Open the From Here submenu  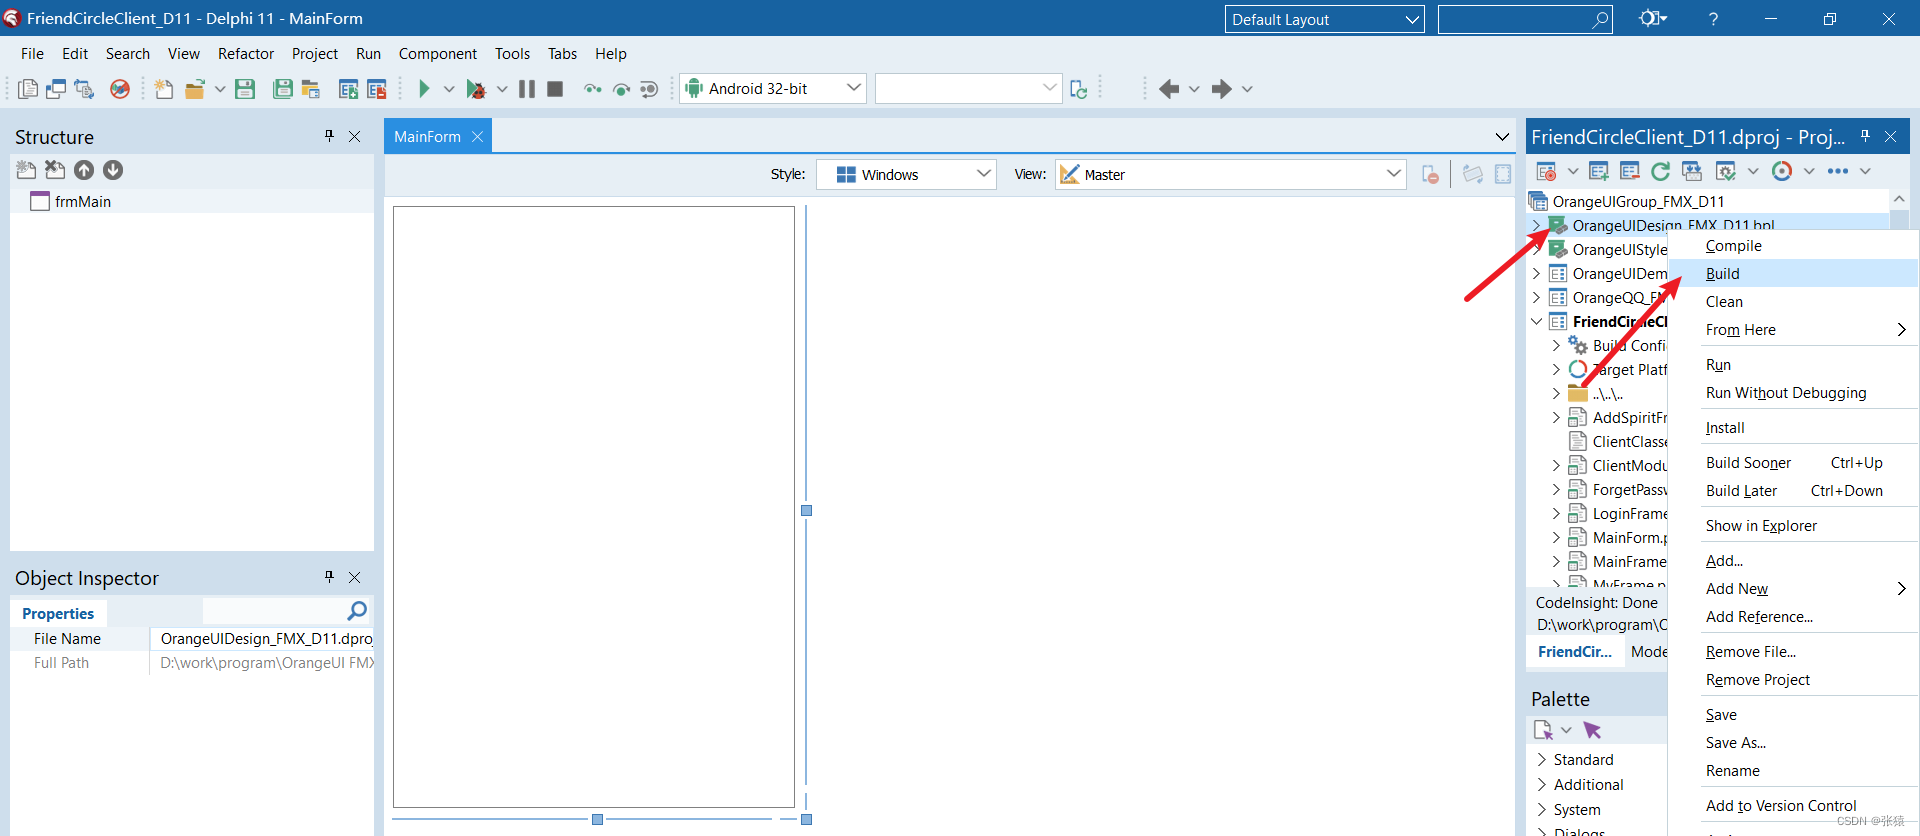tap(1794, 330)
